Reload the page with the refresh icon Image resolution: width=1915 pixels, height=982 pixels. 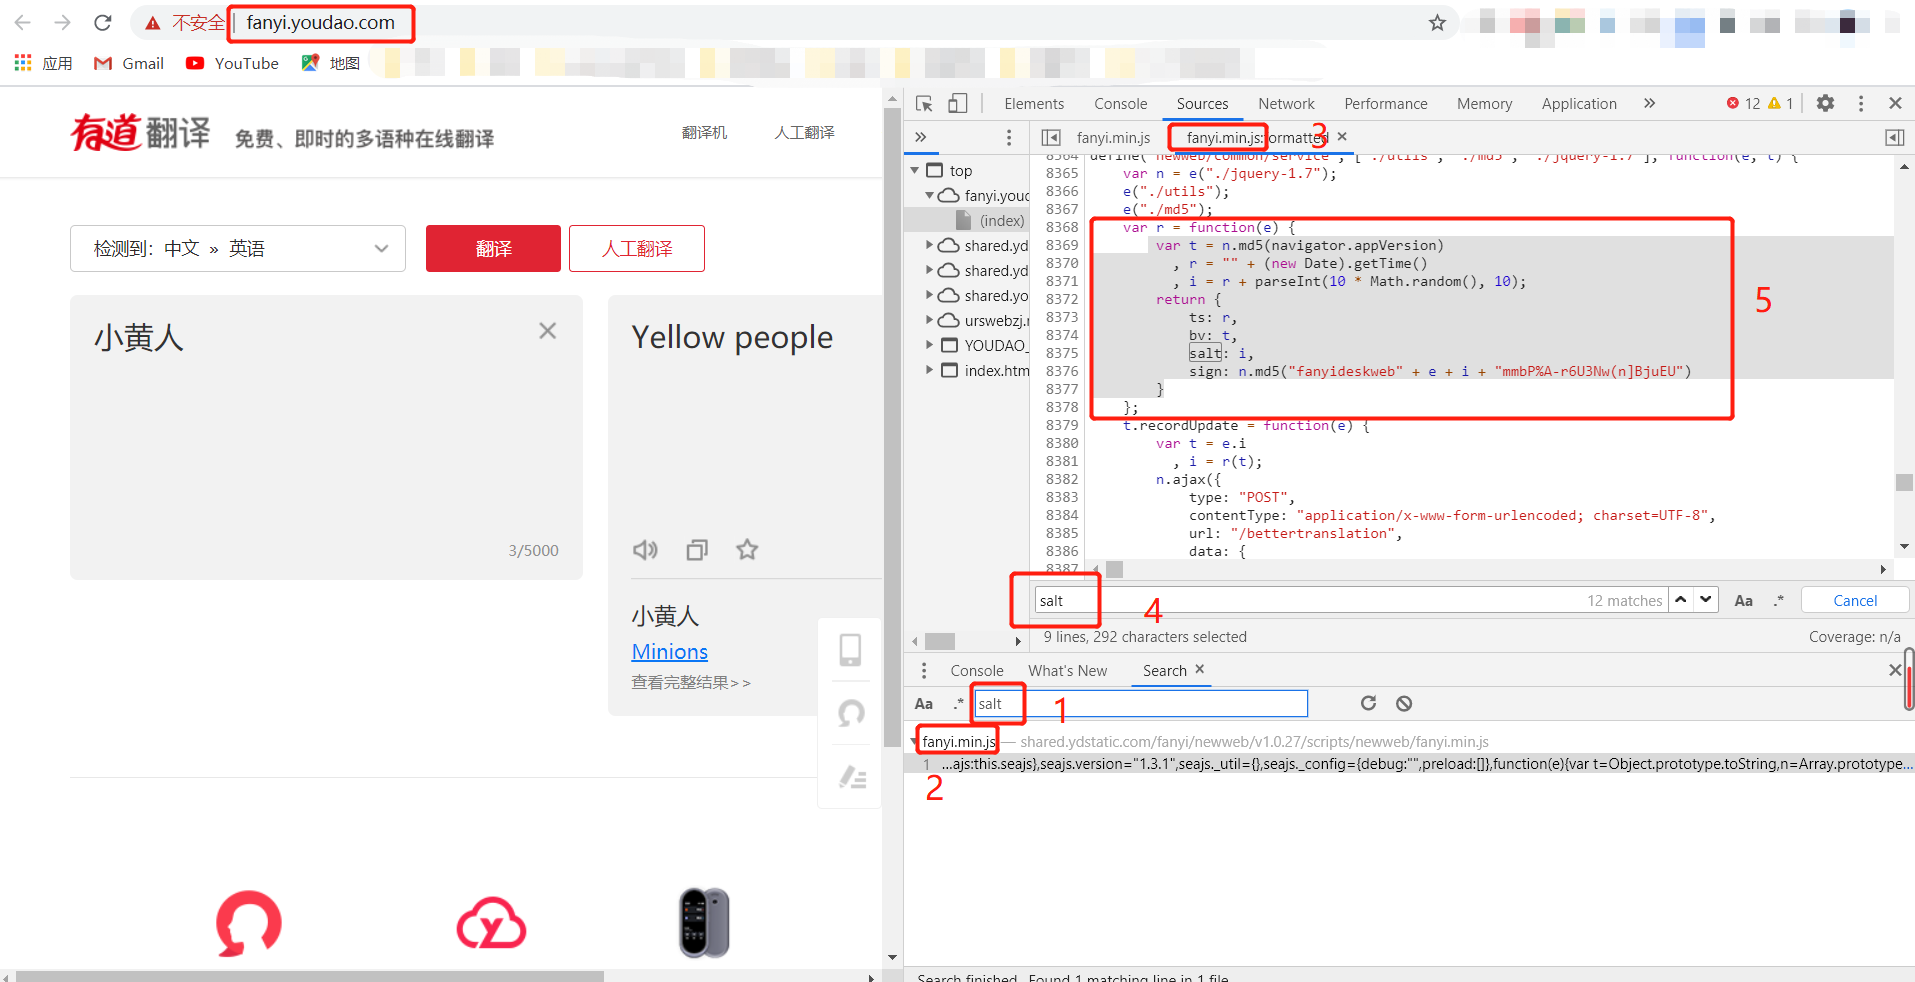coord(102,22)
